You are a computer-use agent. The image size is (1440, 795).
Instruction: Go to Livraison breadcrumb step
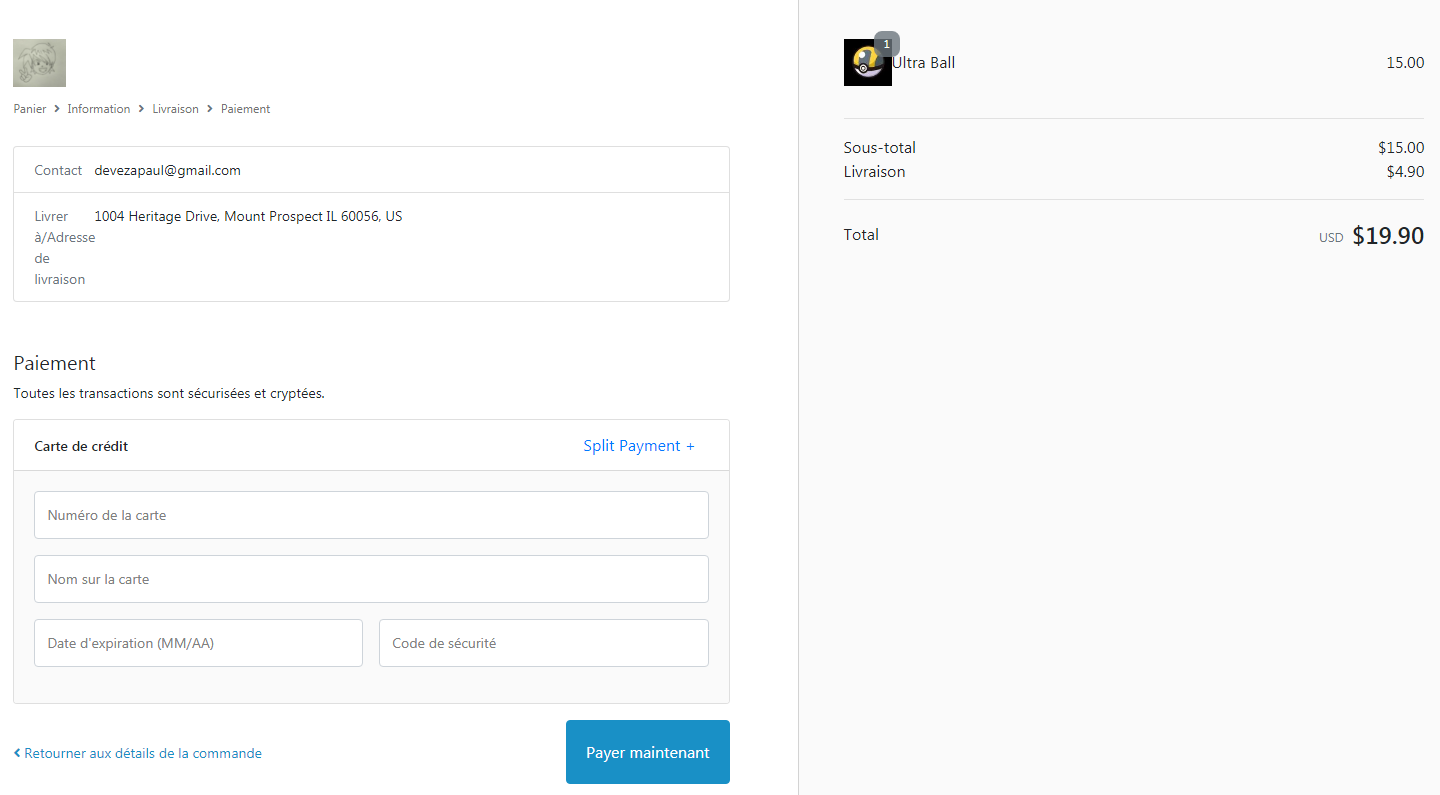point(176,109)
